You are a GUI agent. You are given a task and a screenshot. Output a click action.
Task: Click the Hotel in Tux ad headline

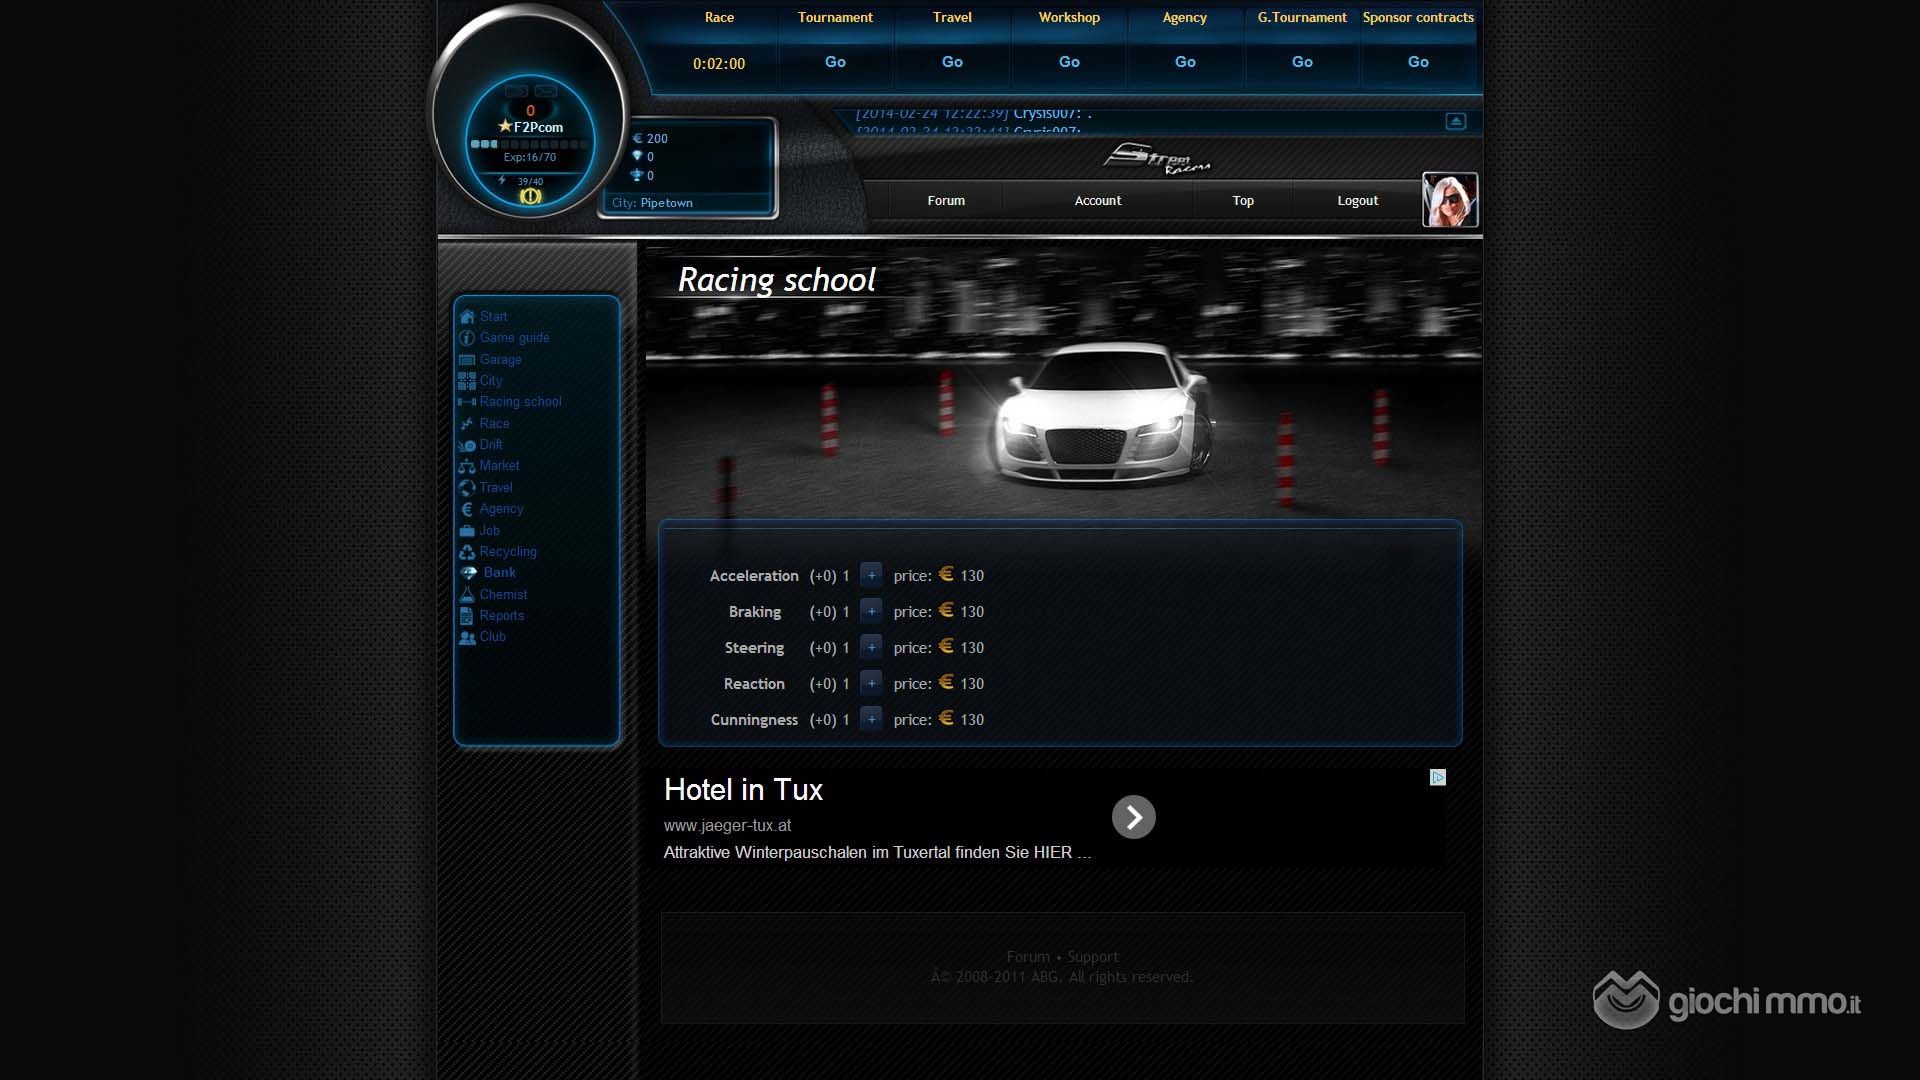pyautogui.click(x=743, y=790)
